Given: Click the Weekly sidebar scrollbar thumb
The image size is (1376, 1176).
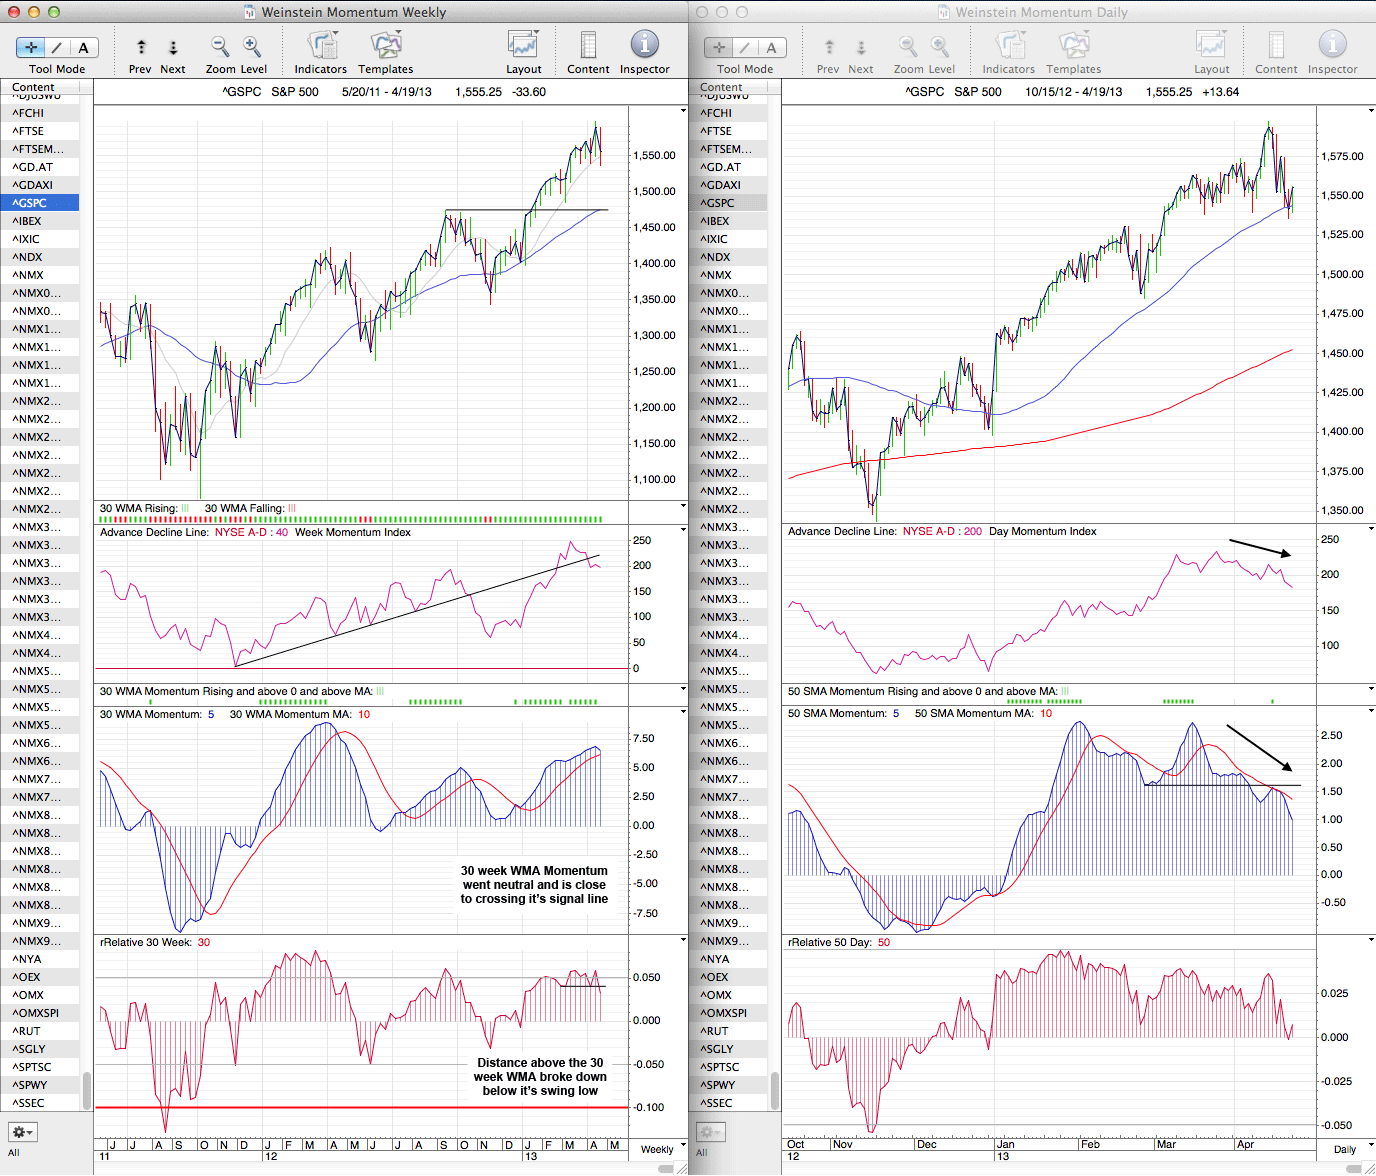Looking at the screenshot, I should tap(87, 1091).
